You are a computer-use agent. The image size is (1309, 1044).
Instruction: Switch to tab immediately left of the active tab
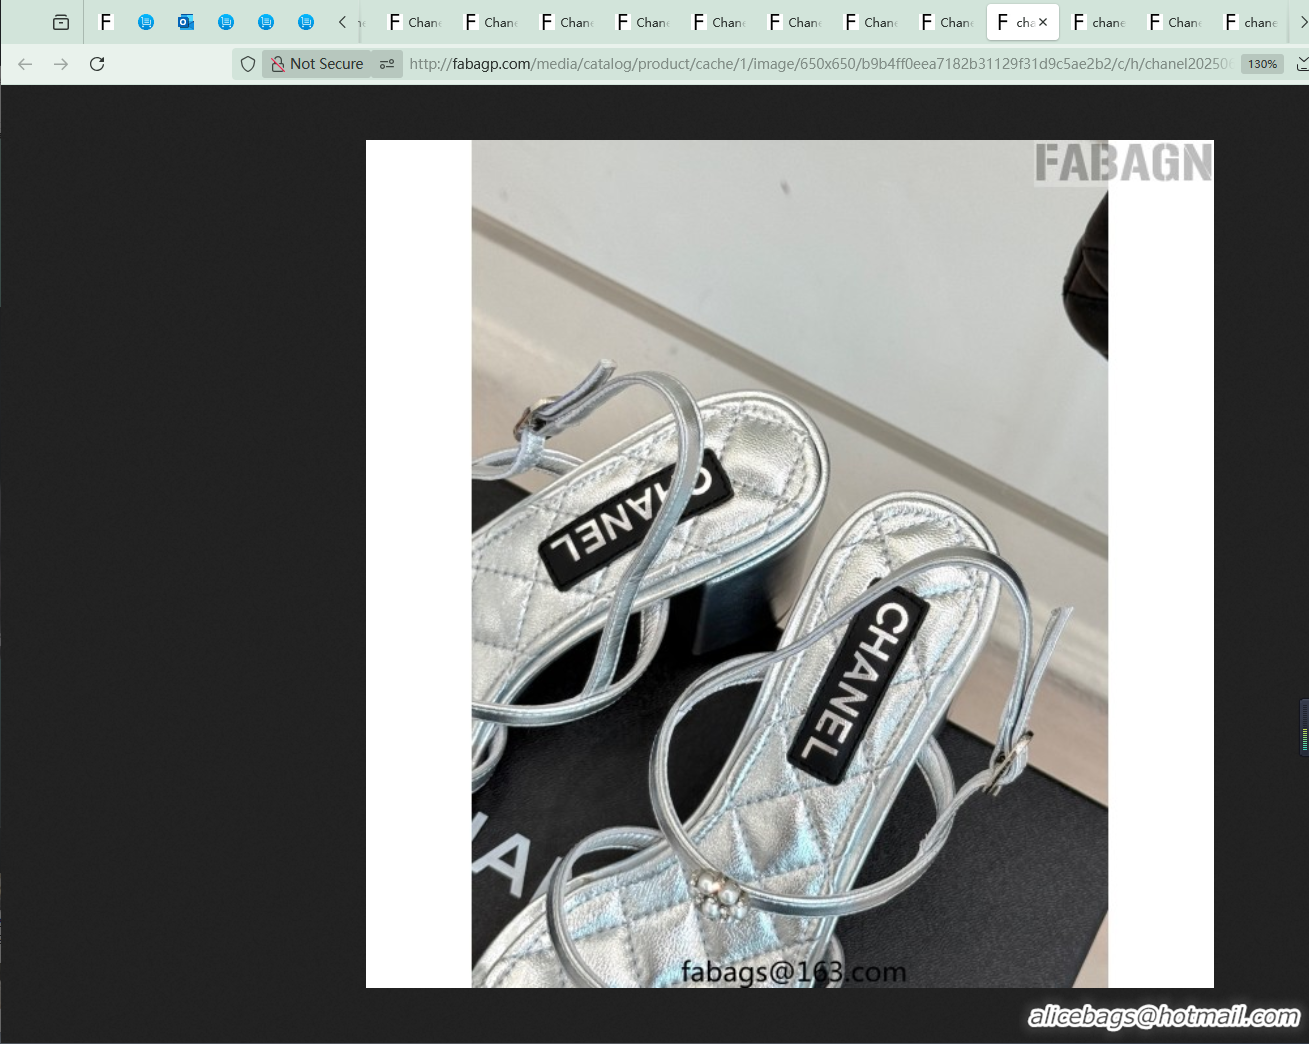946,22
